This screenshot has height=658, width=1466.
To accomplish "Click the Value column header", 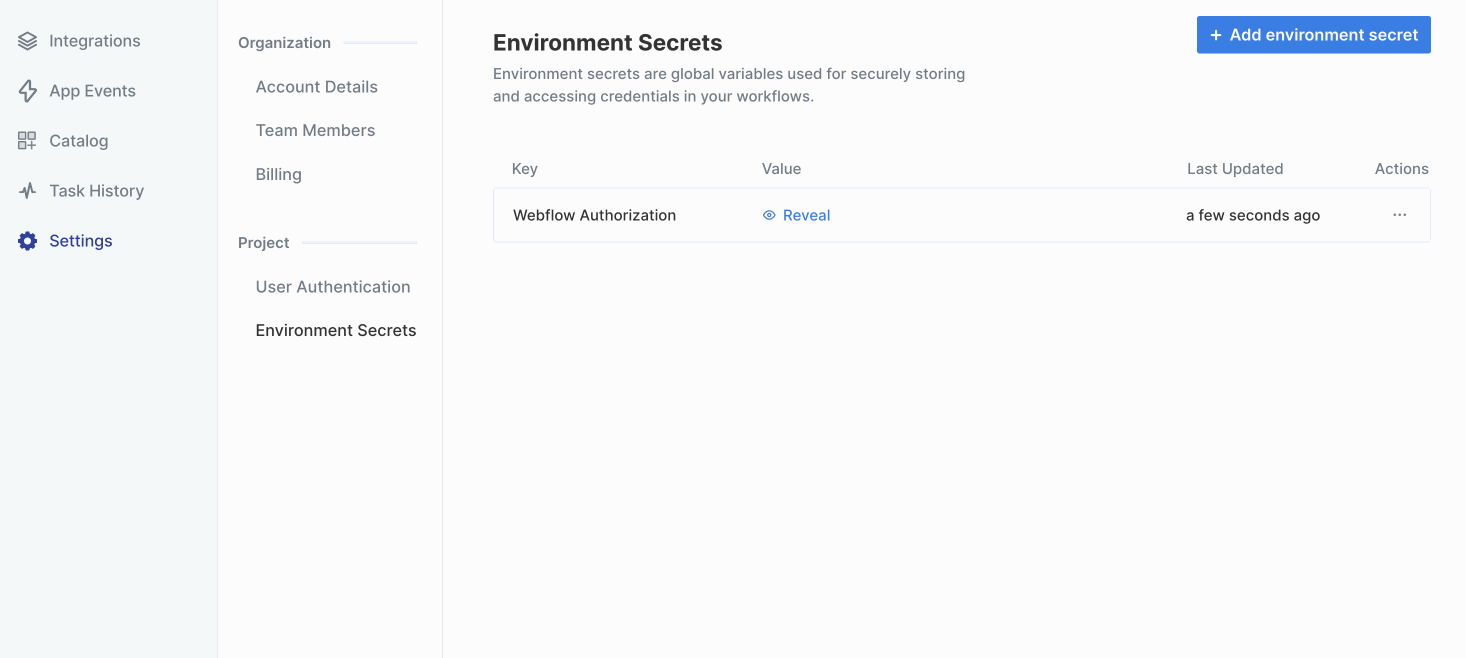I will pyautogui.click(x=781, y=169).
